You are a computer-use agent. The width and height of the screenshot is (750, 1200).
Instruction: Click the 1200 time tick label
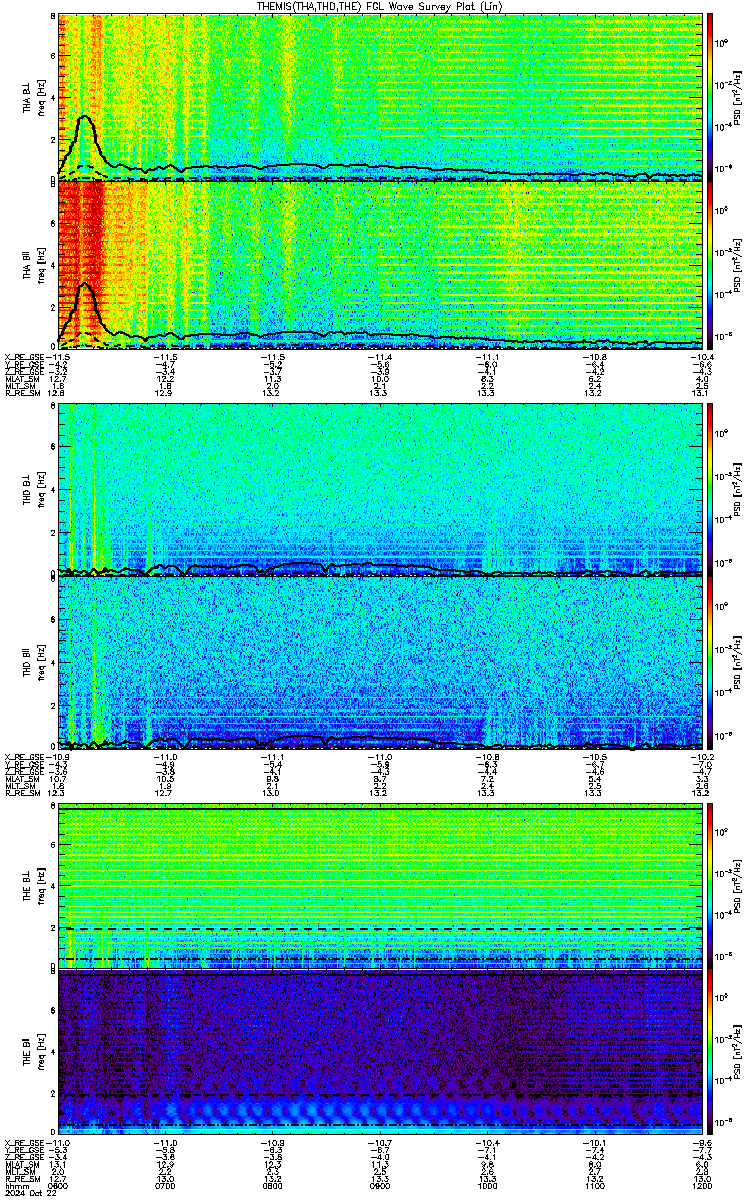point(700,1184)
